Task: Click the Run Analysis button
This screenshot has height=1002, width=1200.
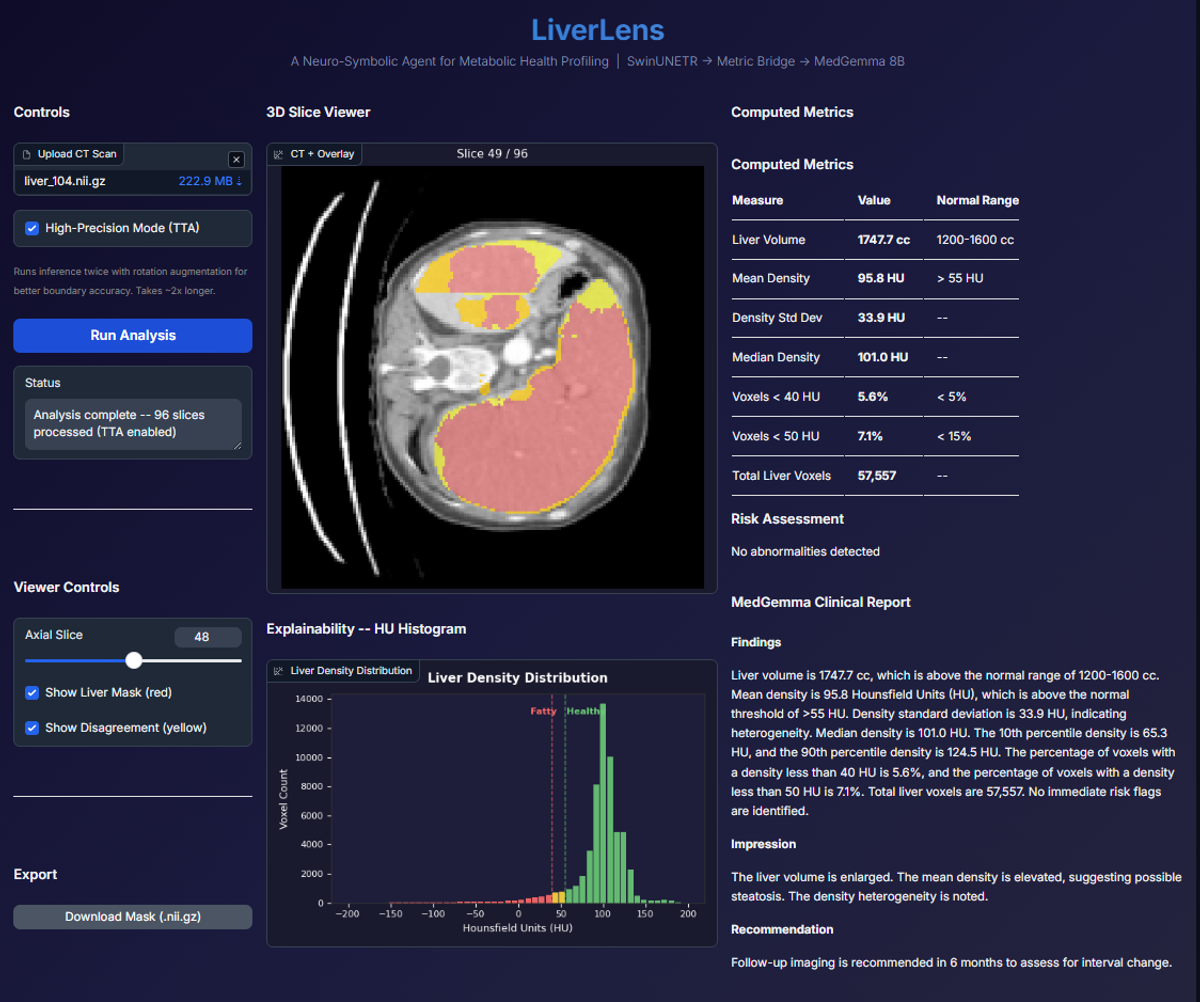Action: point(133,336)
